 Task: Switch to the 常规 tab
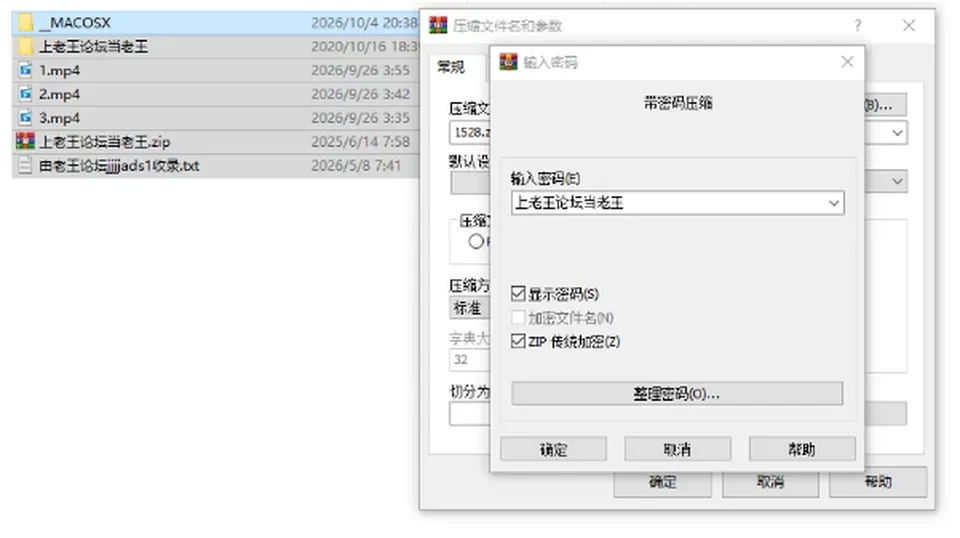click(x=451, y=67)
